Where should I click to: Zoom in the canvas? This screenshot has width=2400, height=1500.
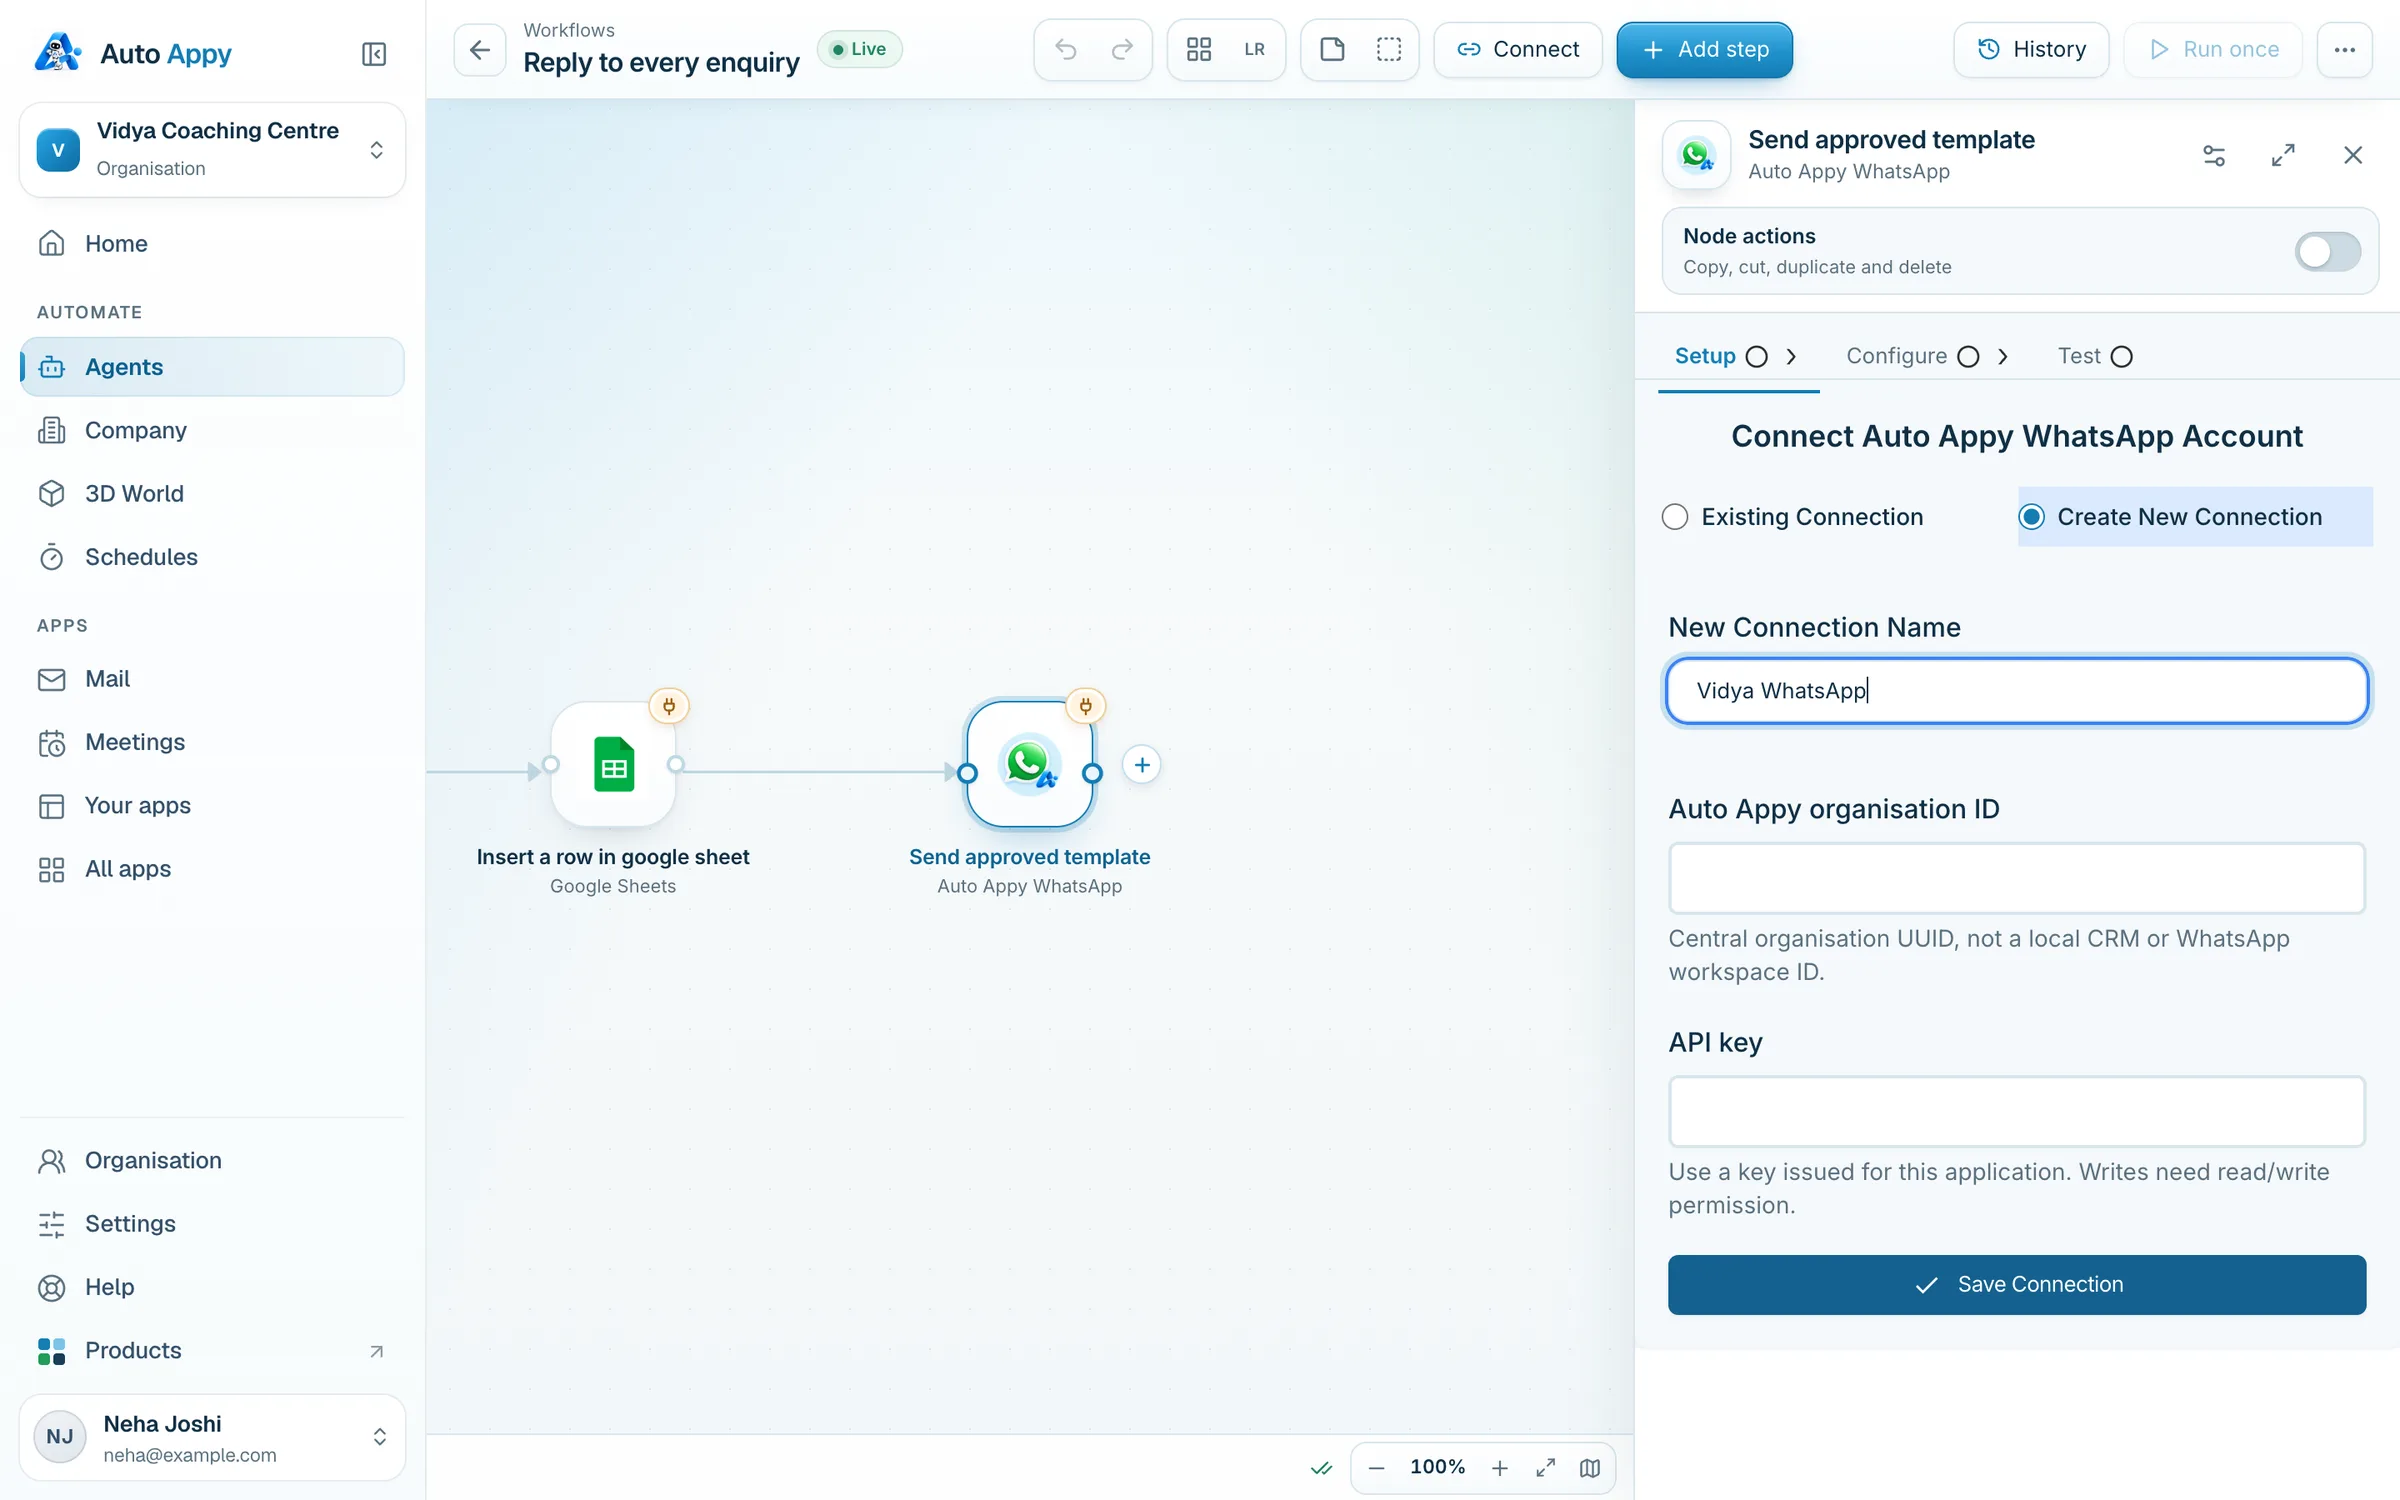pos(1499,1467)
